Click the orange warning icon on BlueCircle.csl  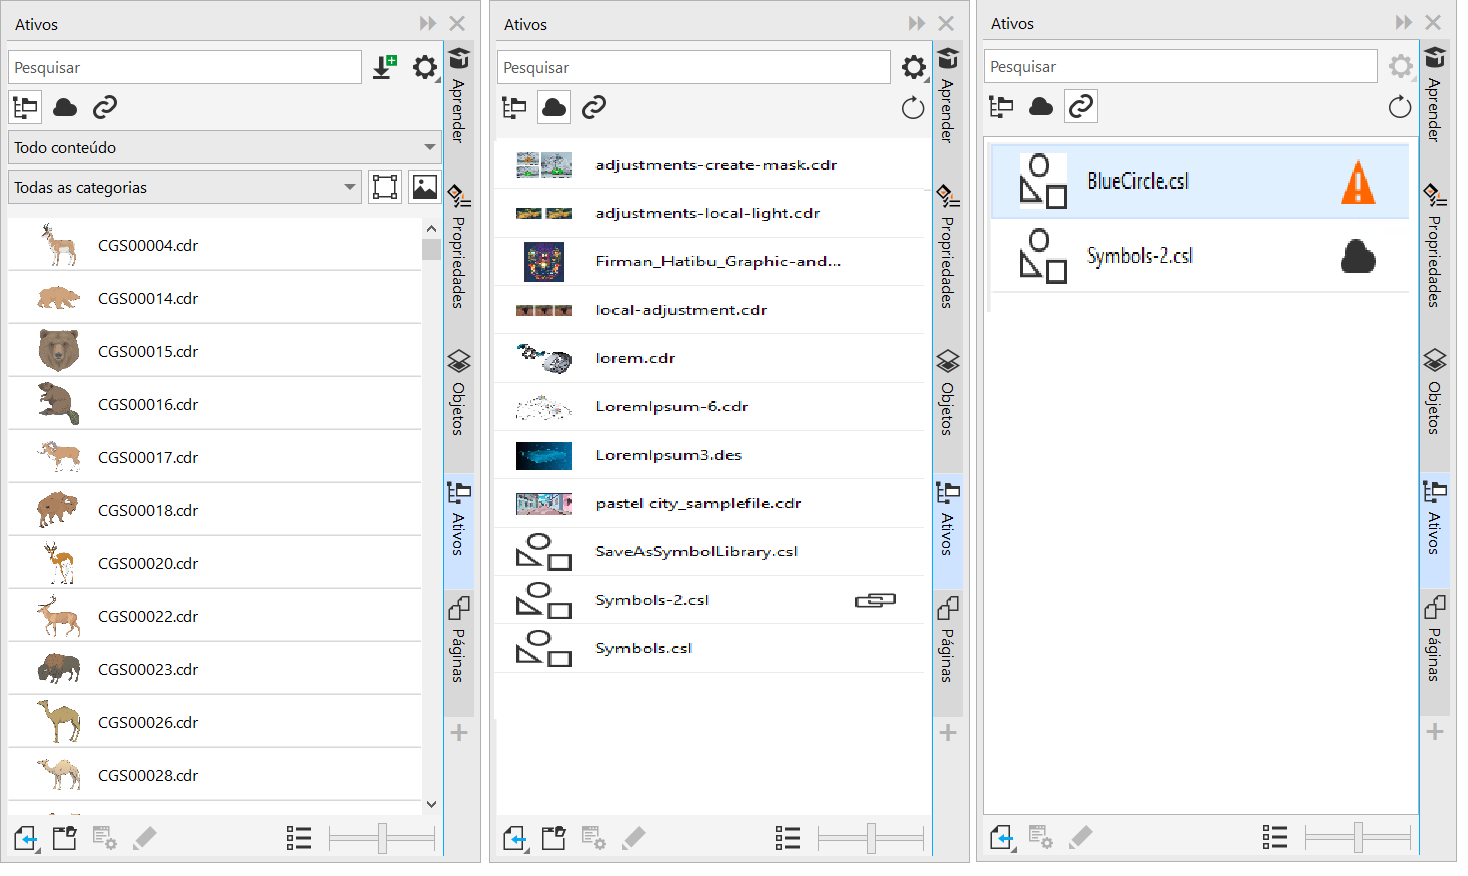[1357, 183]
